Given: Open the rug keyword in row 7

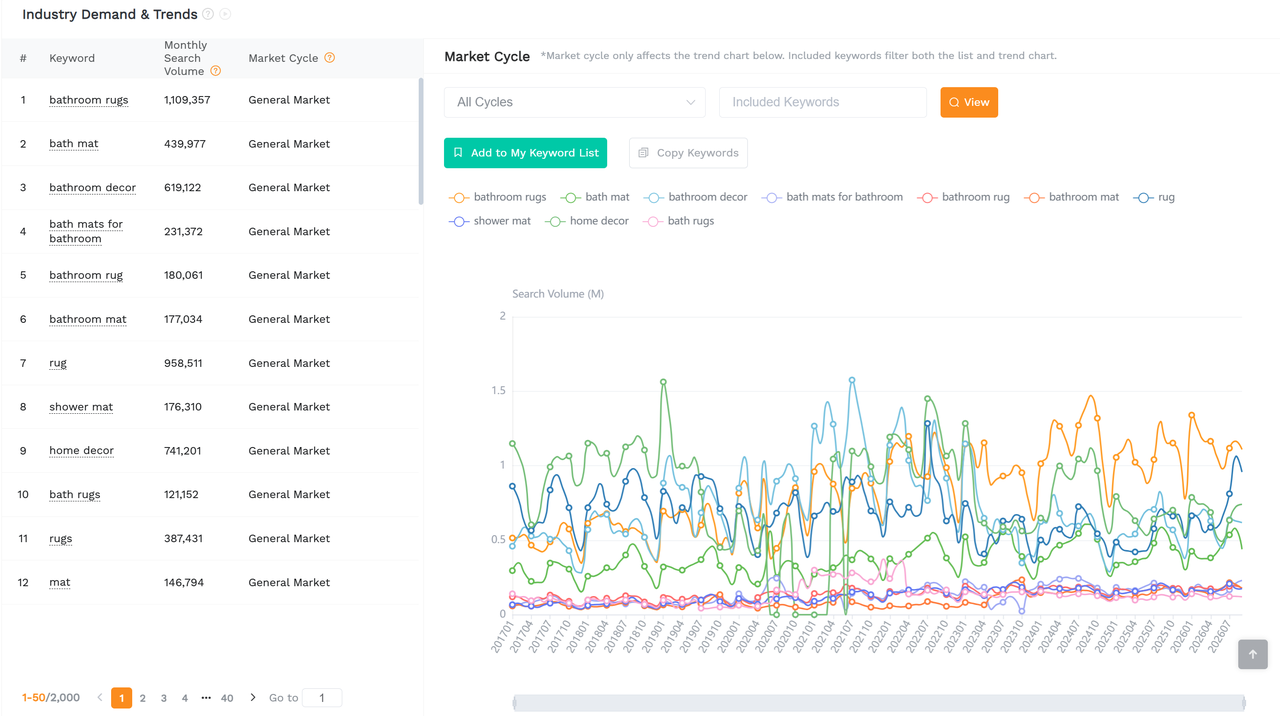Looking at the screenshot, I should [x=58, y=363].
